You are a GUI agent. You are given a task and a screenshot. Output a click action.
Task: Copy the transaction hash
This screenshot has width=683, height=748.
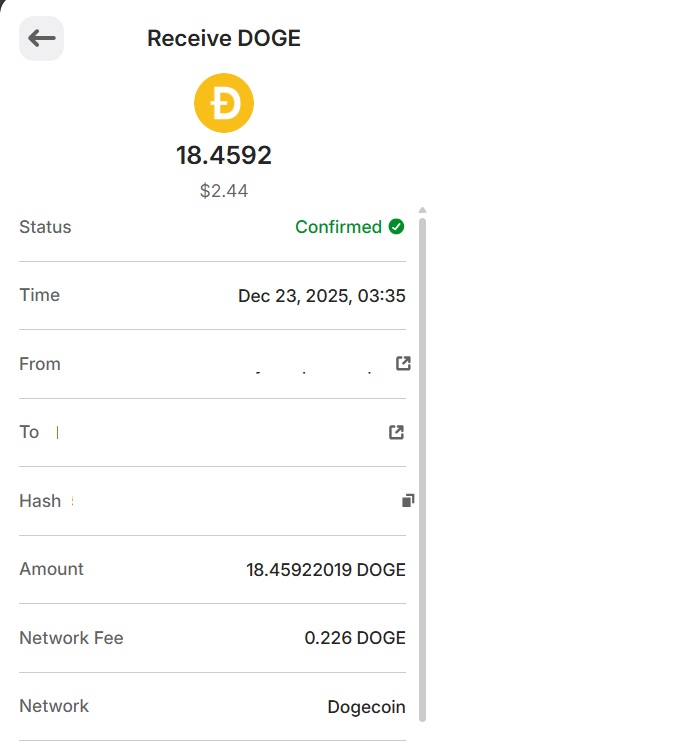(408, 500)
